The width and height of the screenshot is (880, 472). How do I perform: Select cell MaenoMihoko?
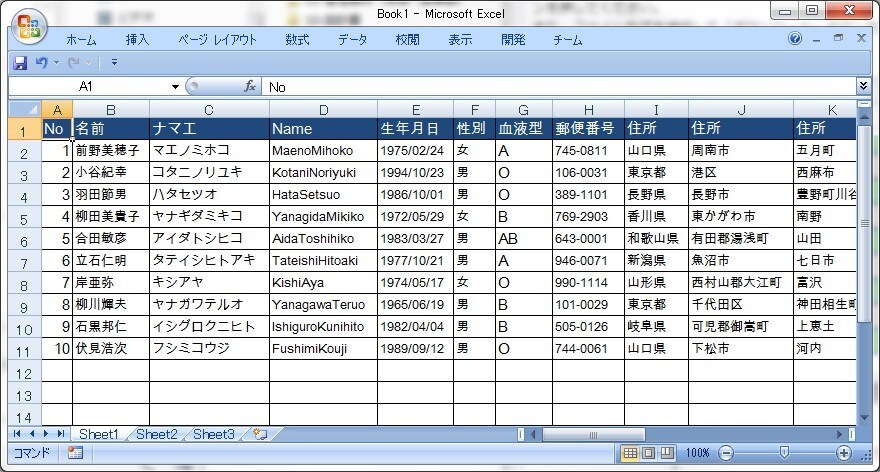[x=323, y=150]
